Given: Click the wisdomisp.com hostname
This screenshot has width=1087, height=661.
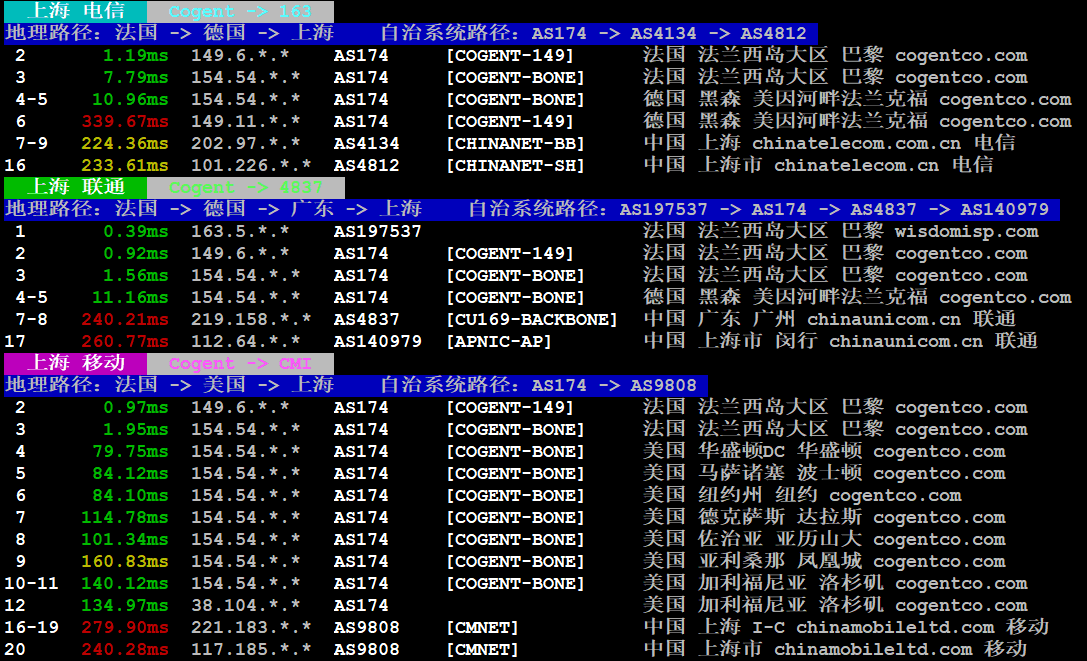Looking at the screenshot, I should coord(966,232).
